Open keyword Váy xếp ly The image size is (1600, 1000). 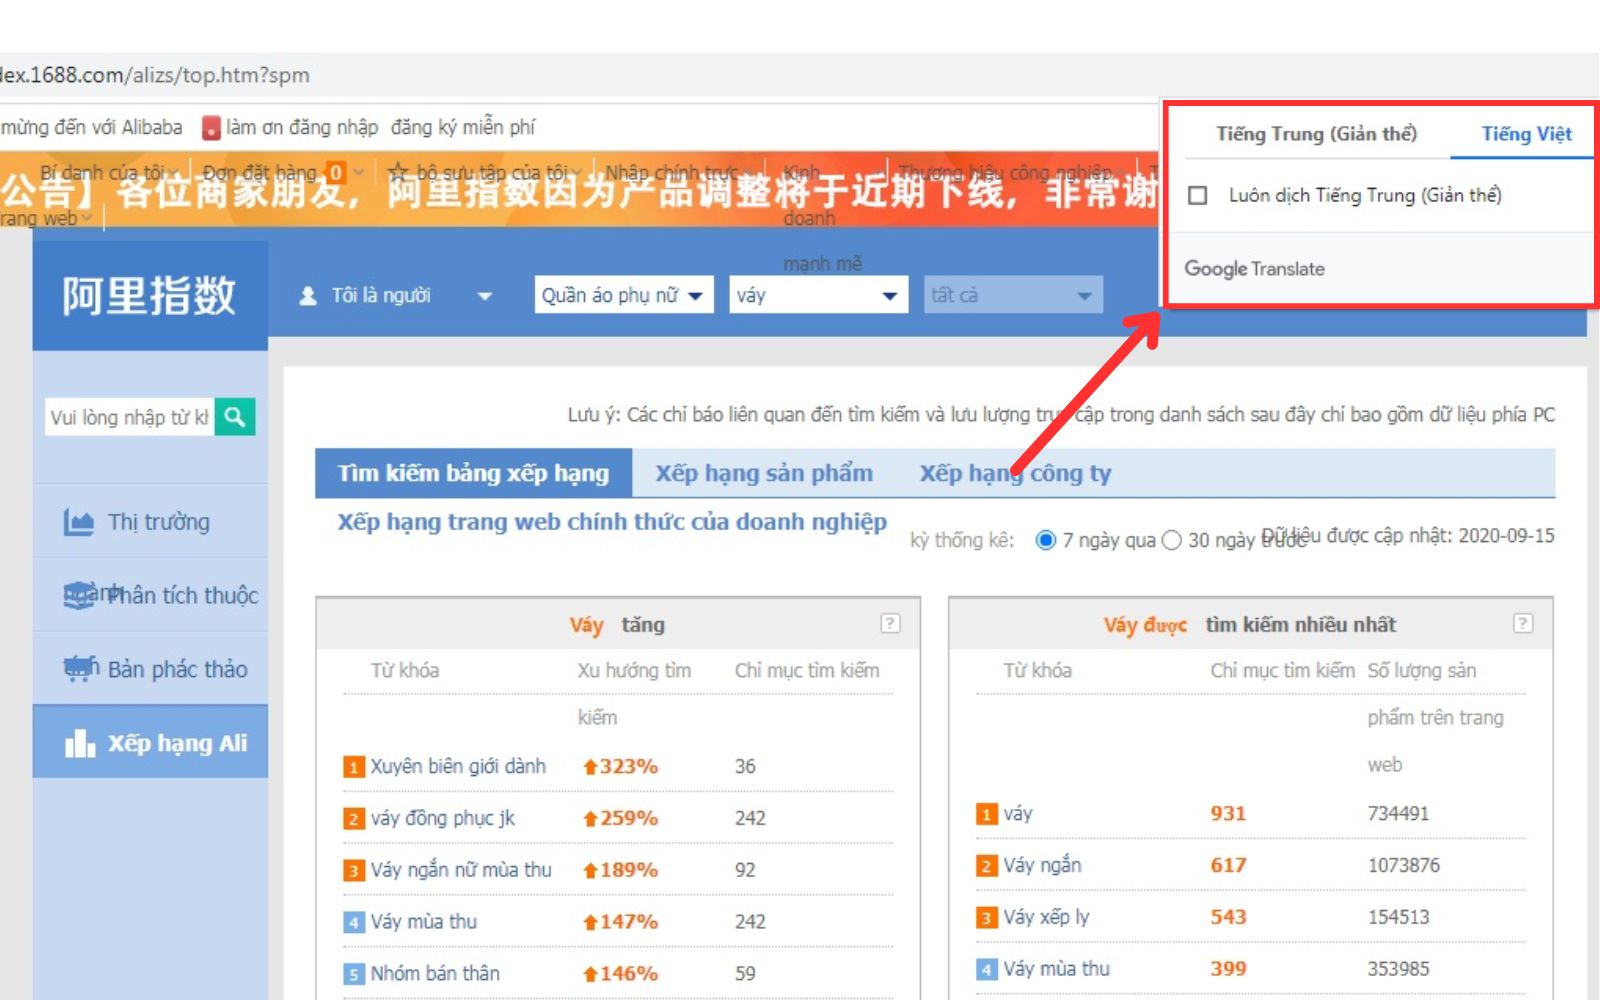pos(1046,917)
